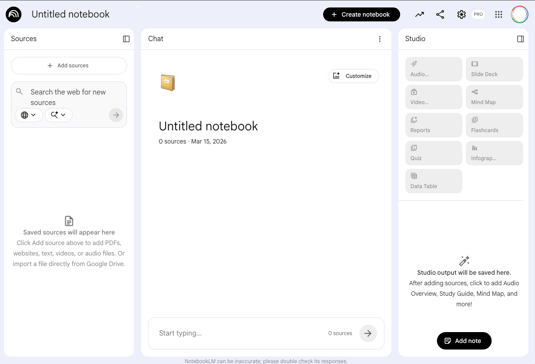This screenshot has height=364, width=535.
Task: Select the Video Overview tile
Action: click(434, 97)
